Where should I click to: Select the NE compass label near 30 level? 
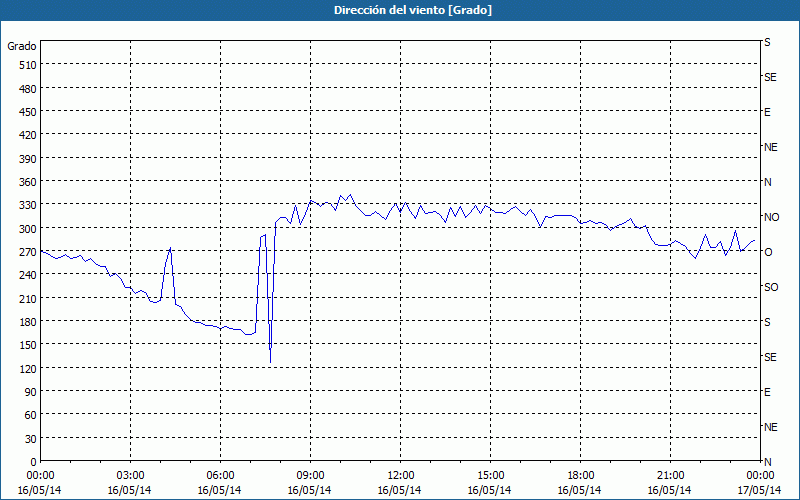[771, 427]
